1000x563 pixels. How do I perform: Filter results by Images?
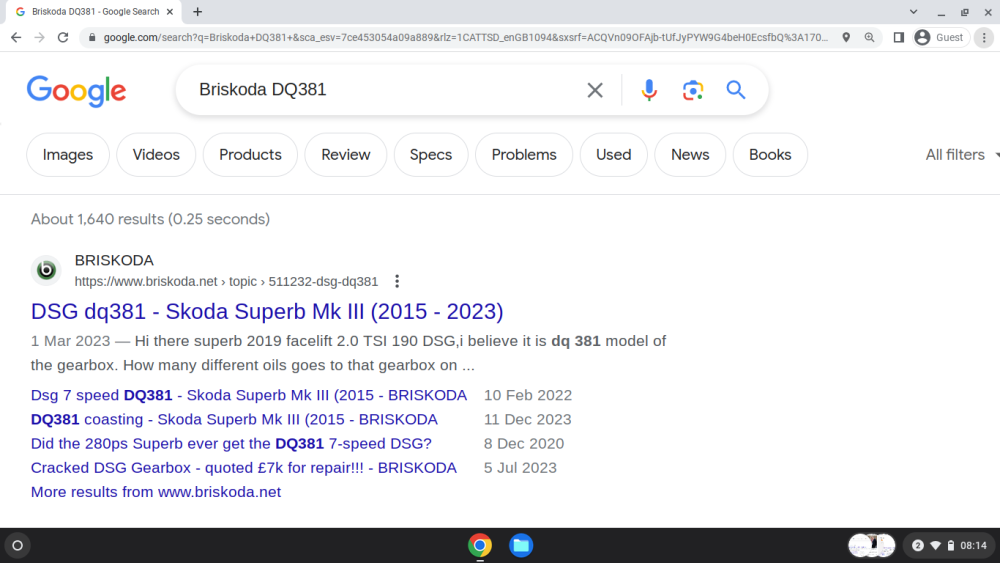tap(68, 154)
